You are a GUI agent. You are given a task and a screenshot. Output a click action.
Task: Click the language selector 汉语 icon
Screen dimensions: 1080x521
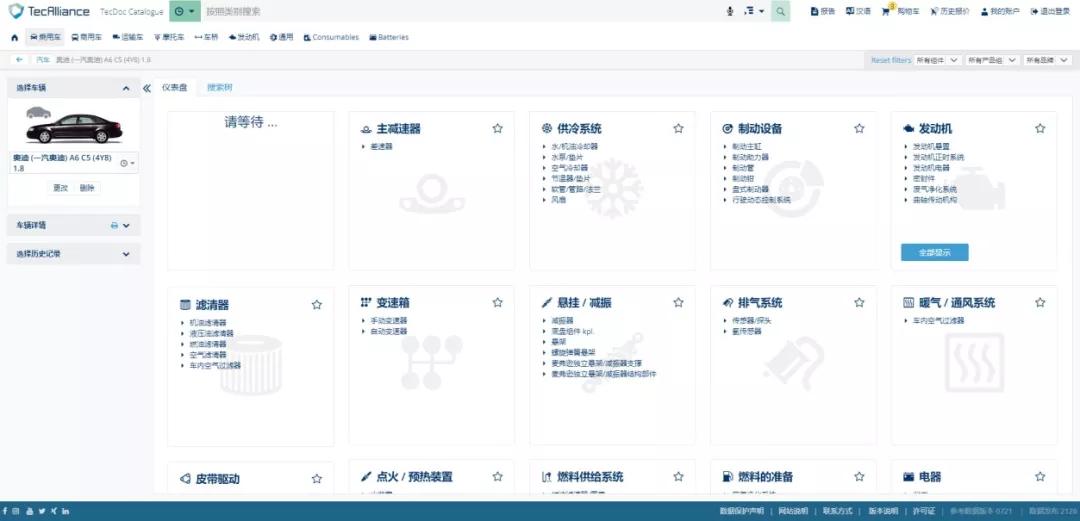coord(850,11)
